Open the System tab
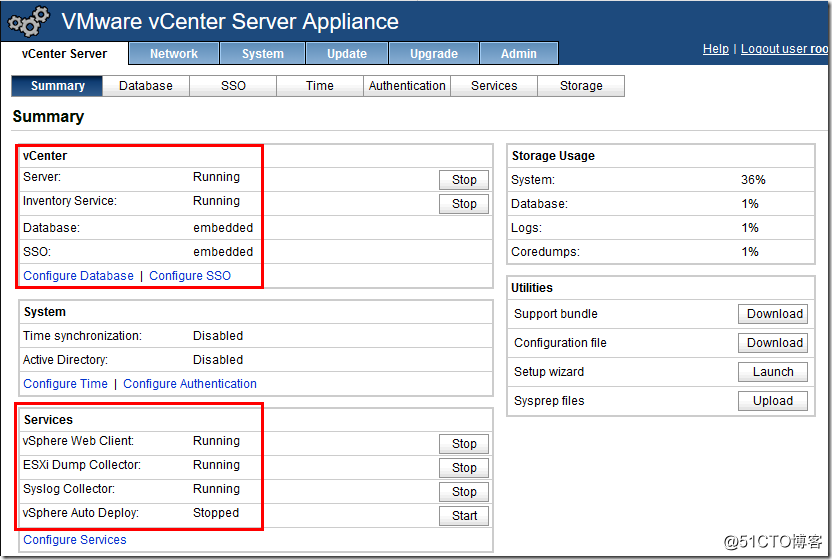Viewport: 832px width, 560px height. [263, 54]
